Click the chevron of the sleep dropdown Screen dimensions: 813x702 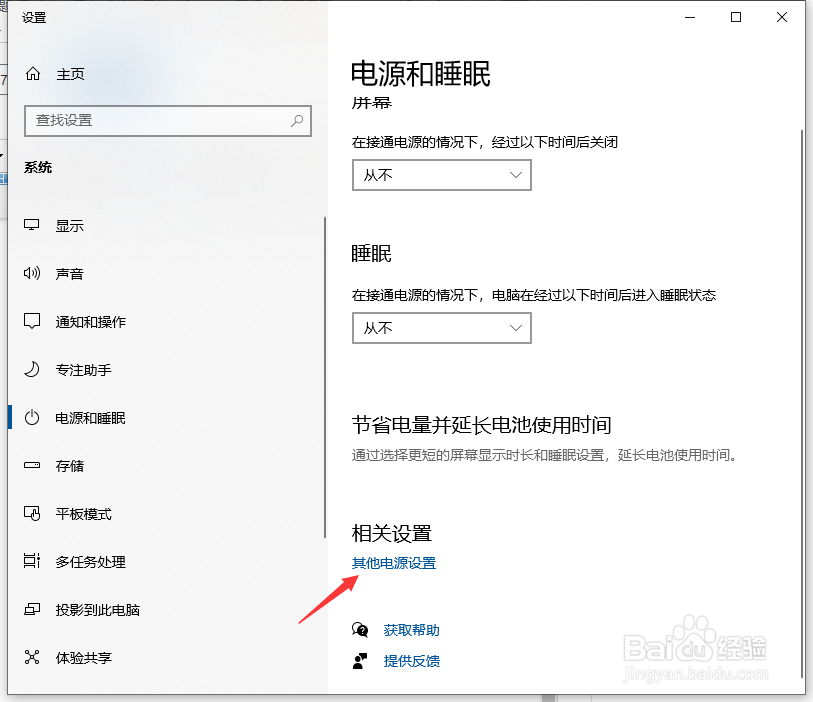515,328
